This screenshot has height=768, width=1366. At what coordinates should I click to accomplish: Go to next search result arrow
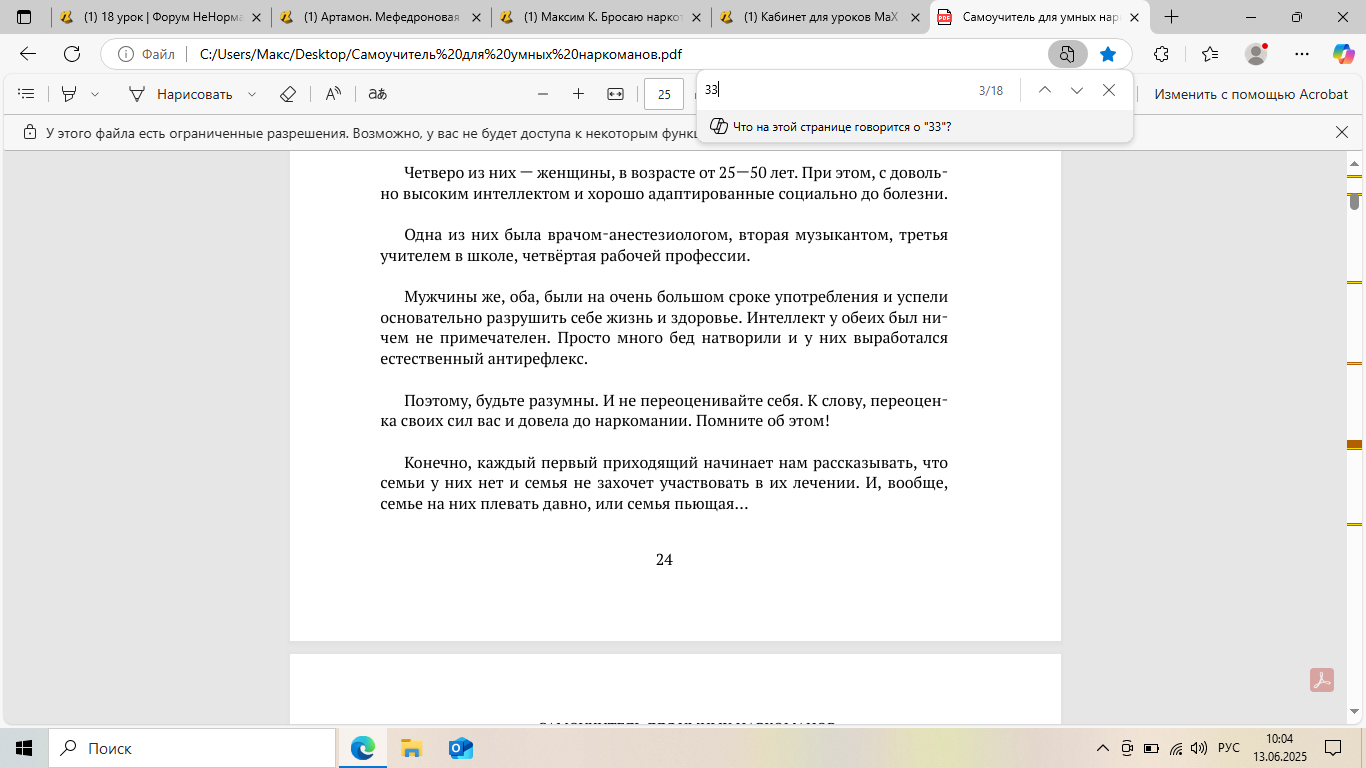[1076, 90]
